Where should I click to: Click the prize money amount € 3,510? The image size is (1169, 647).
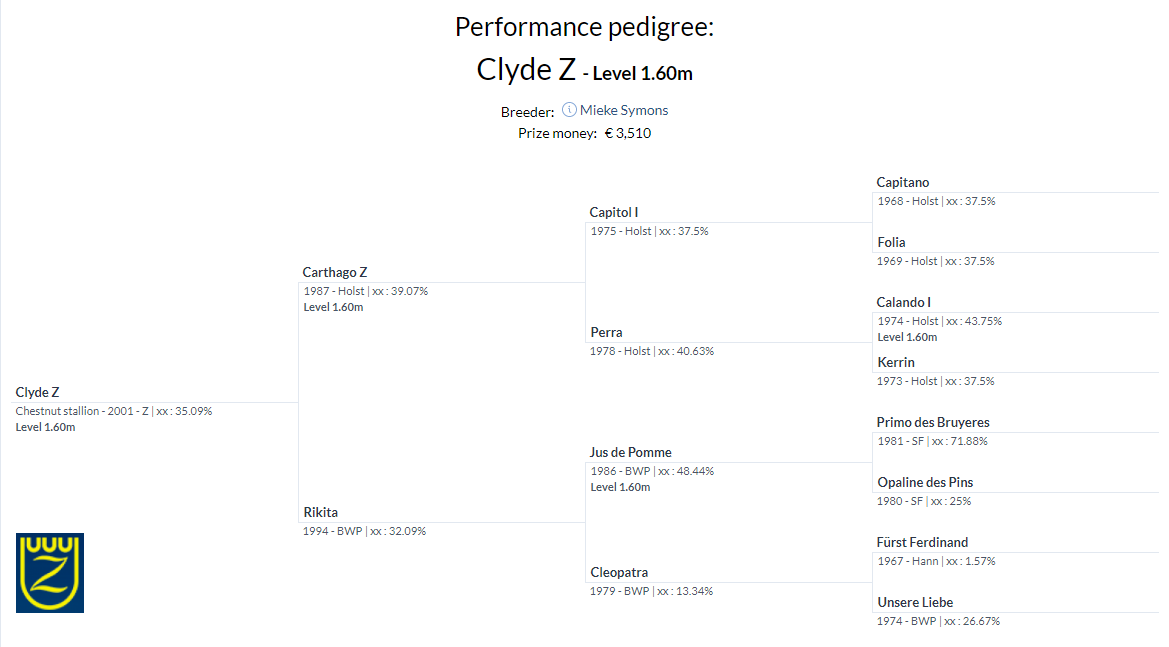[628, 133]
